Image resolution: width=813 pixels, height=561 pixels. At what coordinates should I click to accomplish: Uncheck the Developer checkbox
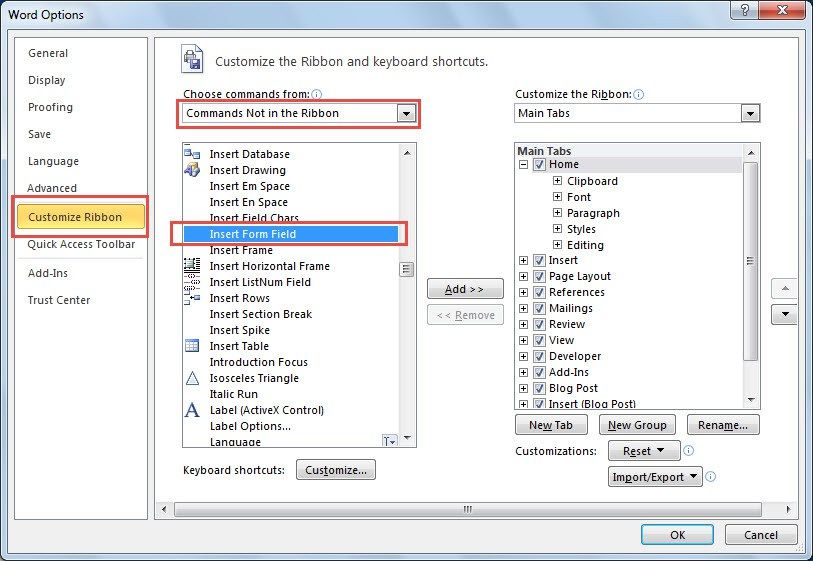point(539,357)
